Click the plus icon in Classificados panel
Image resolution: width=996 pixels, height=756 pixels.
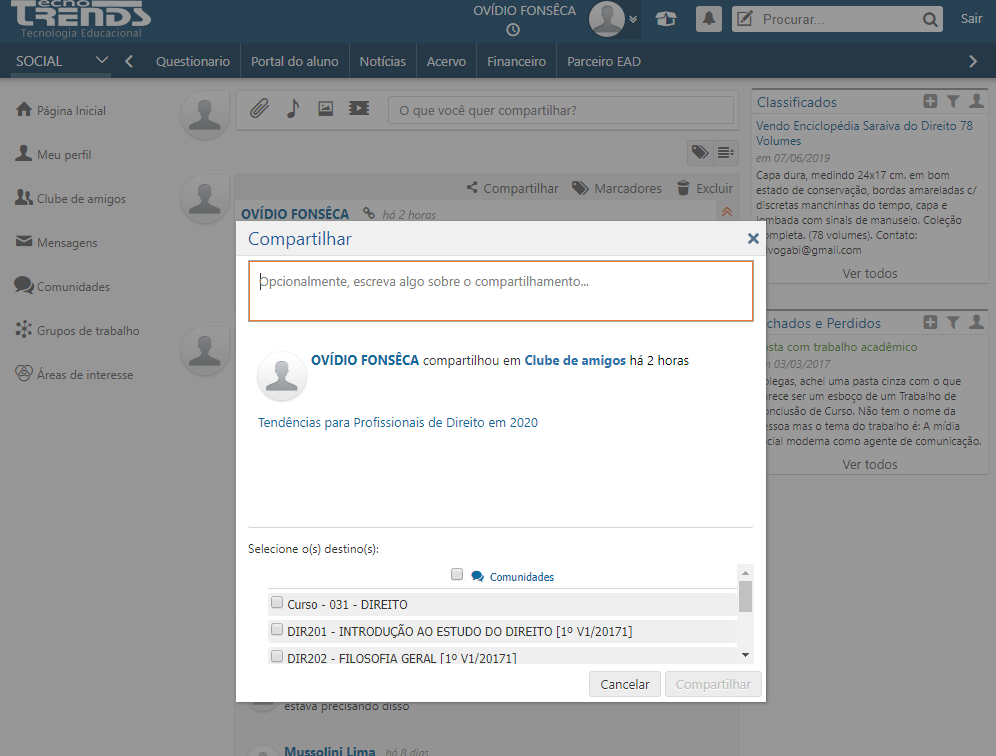tap(930, 101)
